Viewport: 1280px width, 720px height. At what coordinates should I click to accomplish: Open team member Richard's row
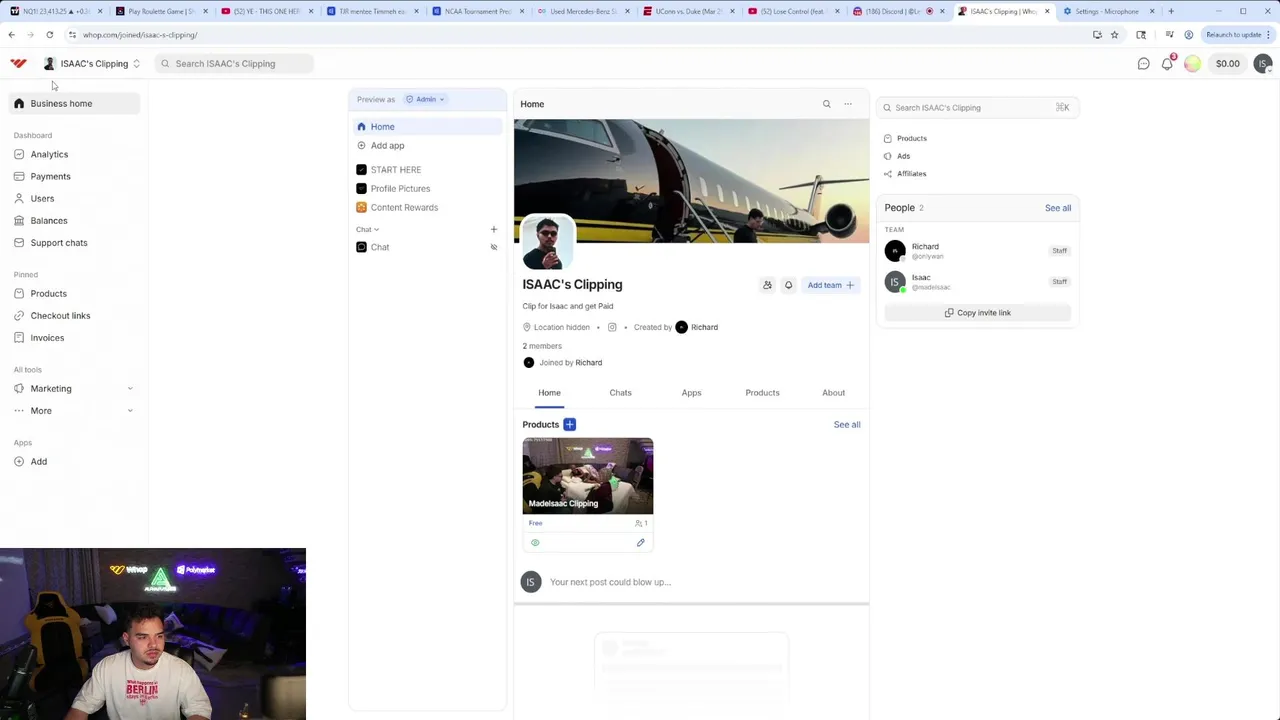click(977, 251)
